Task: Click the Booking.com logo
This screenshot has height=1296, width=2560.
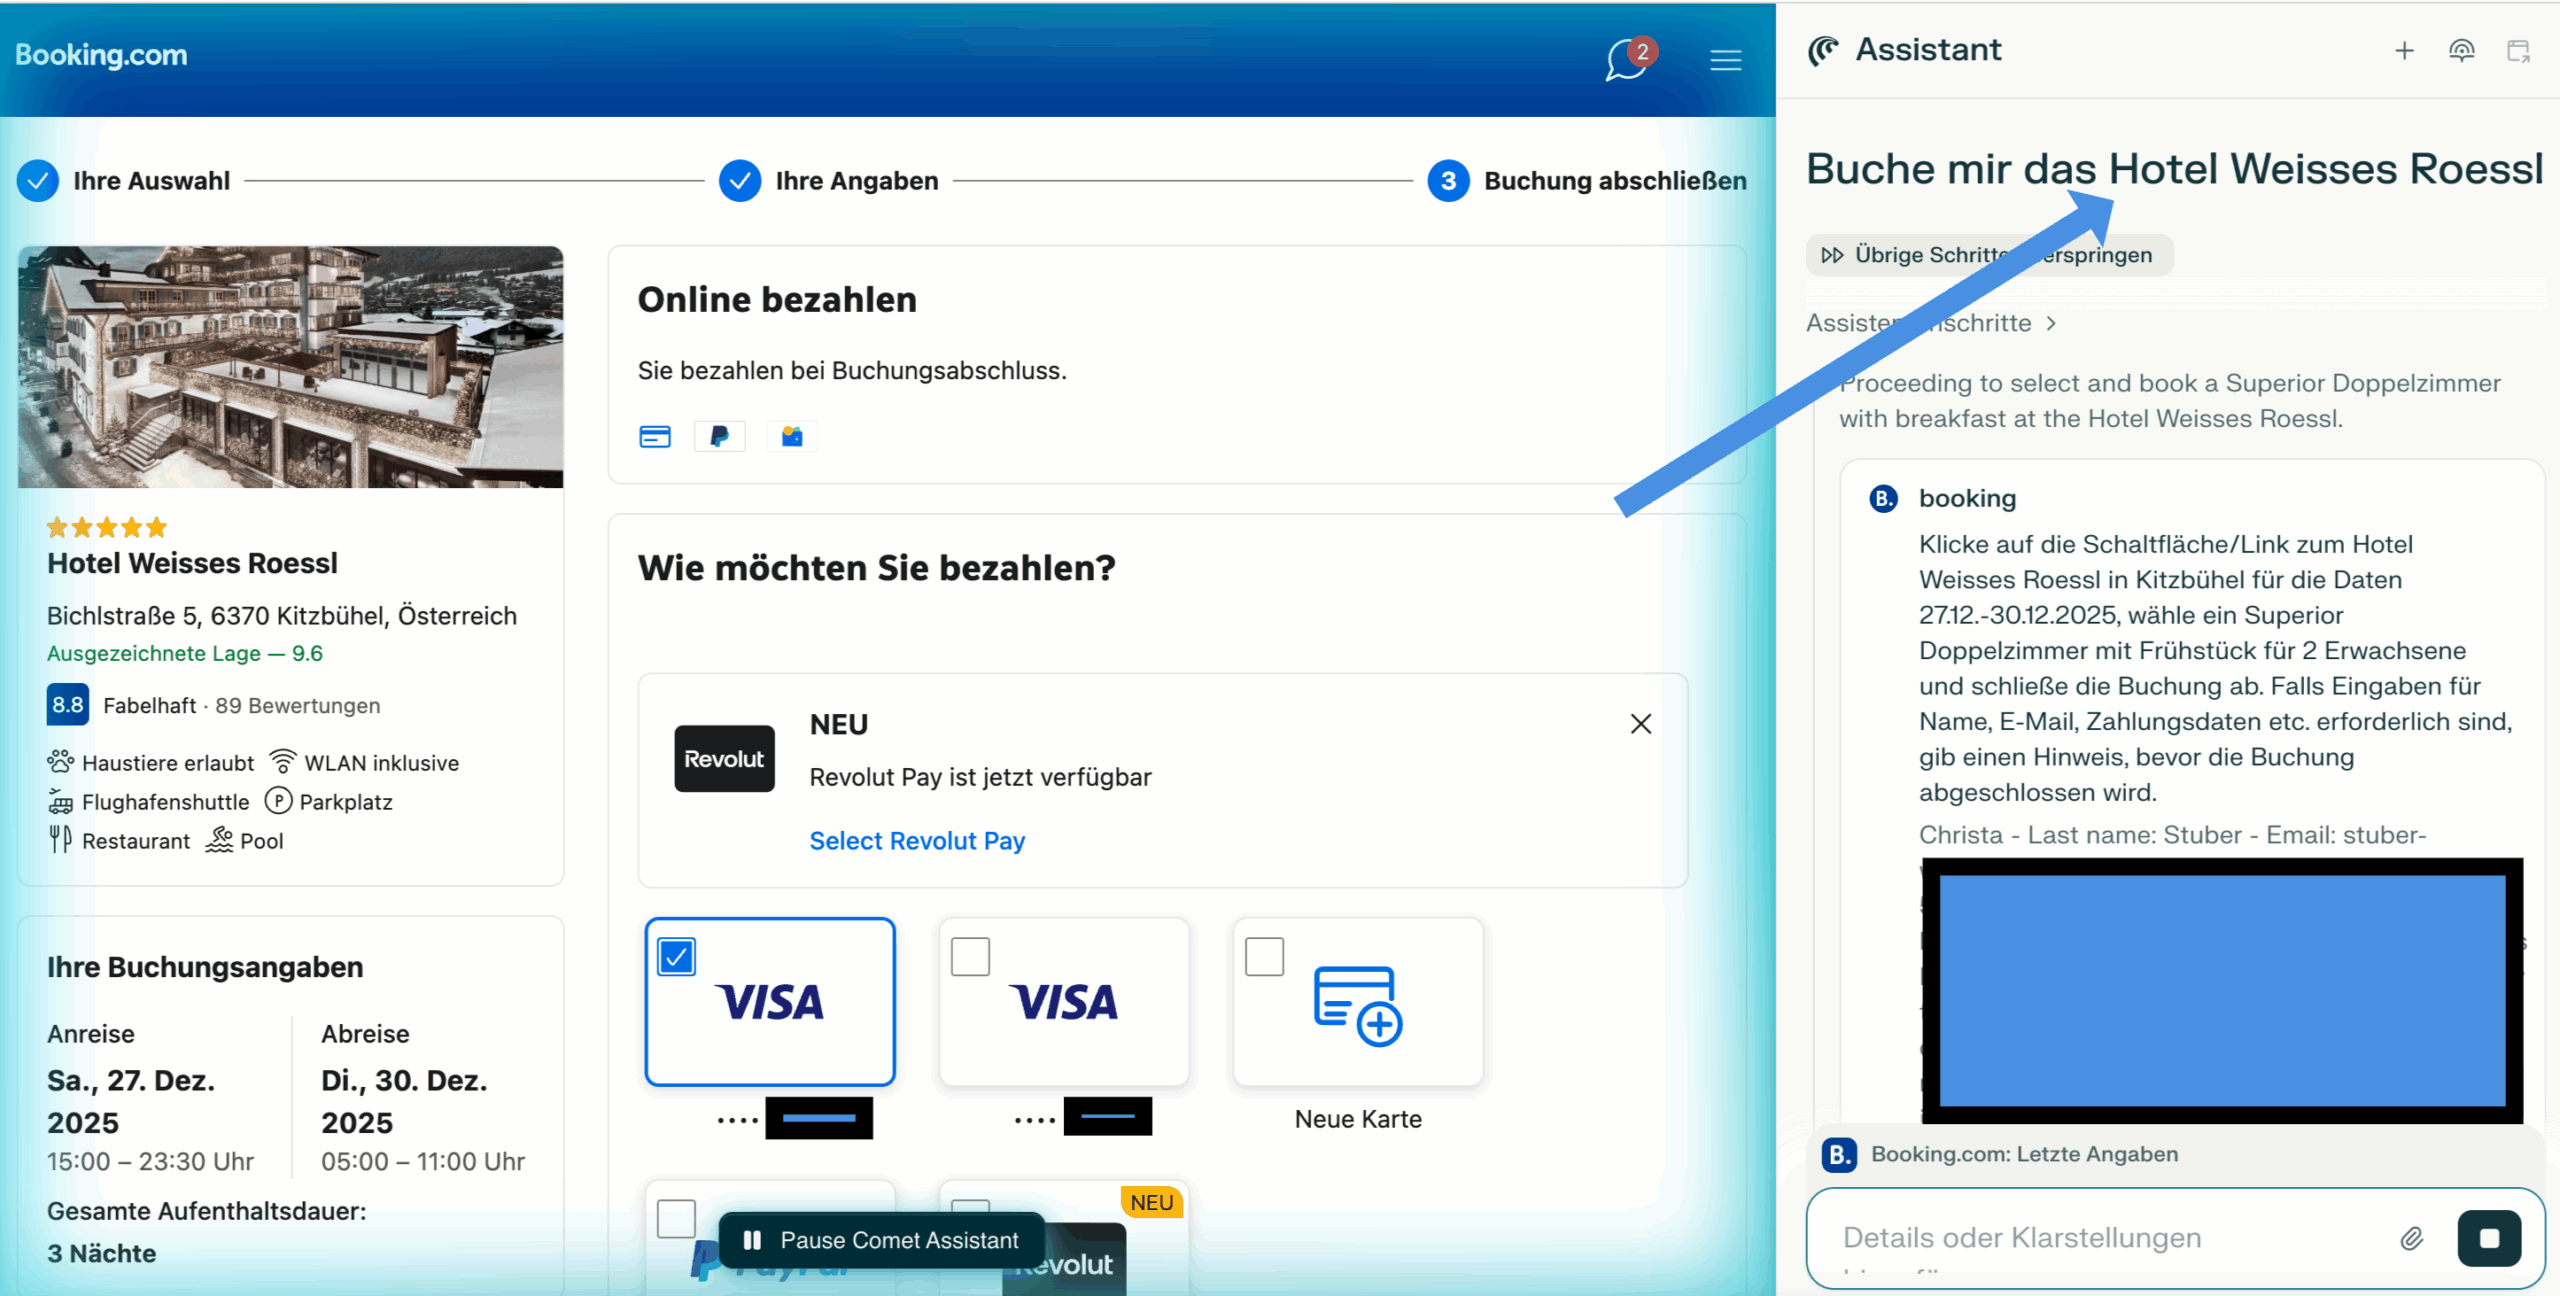Action: click(x=101, y=55)
